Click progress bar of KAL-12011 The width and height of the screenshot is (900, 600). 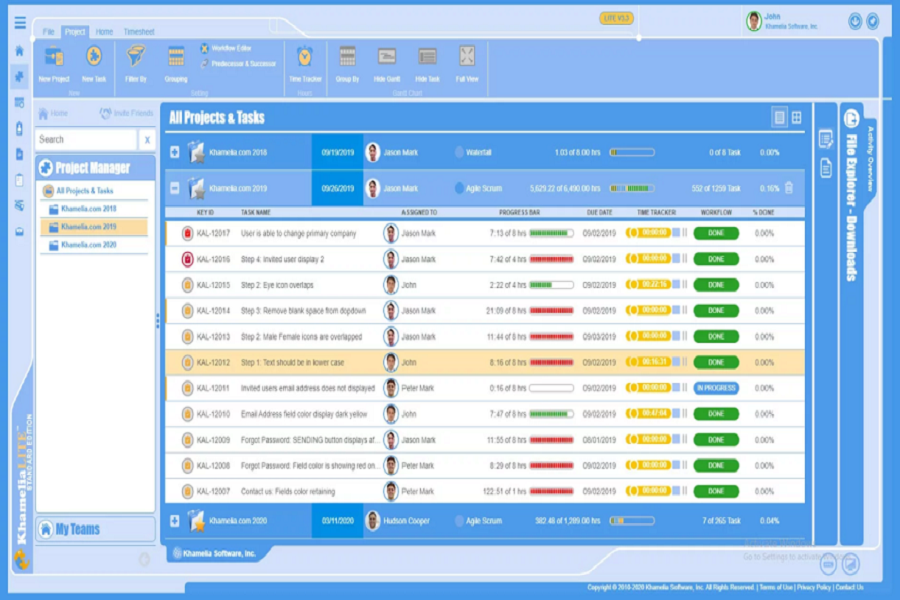click(551, 388)
